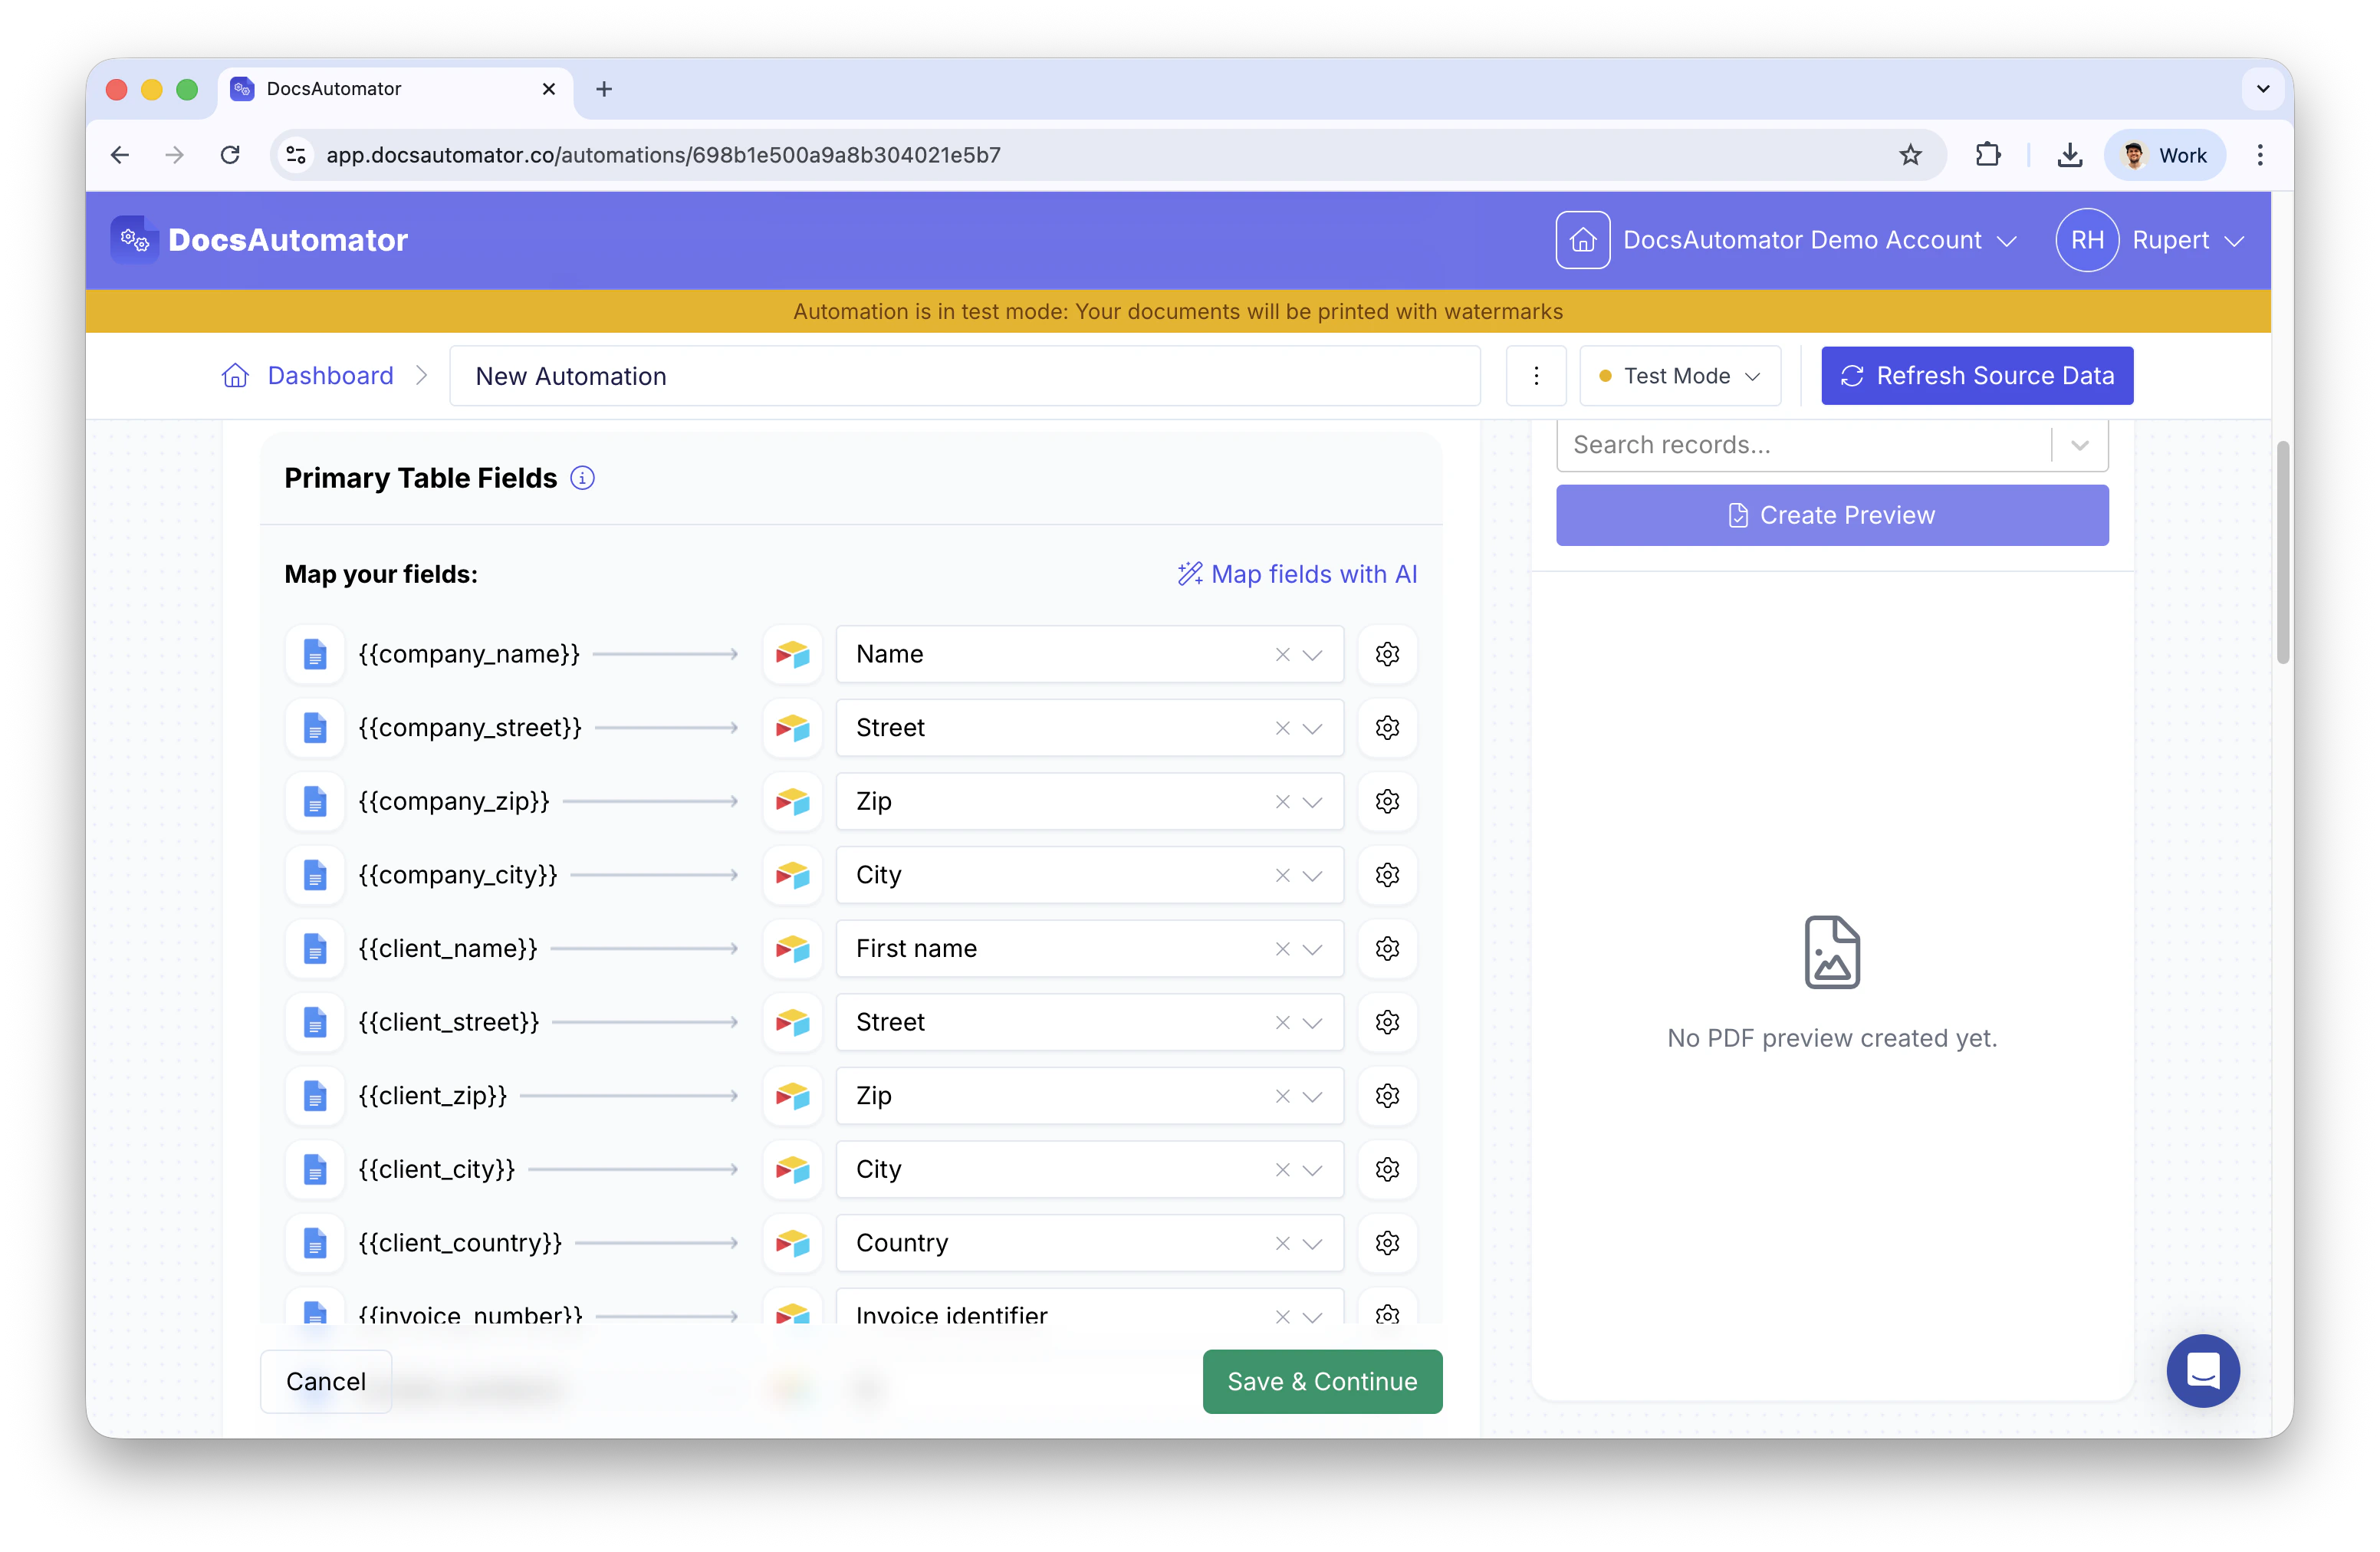Click the DocsAutomator logo
Image resolution: width=2380 pixels, height=1552 pixels.
pos(260,240)
